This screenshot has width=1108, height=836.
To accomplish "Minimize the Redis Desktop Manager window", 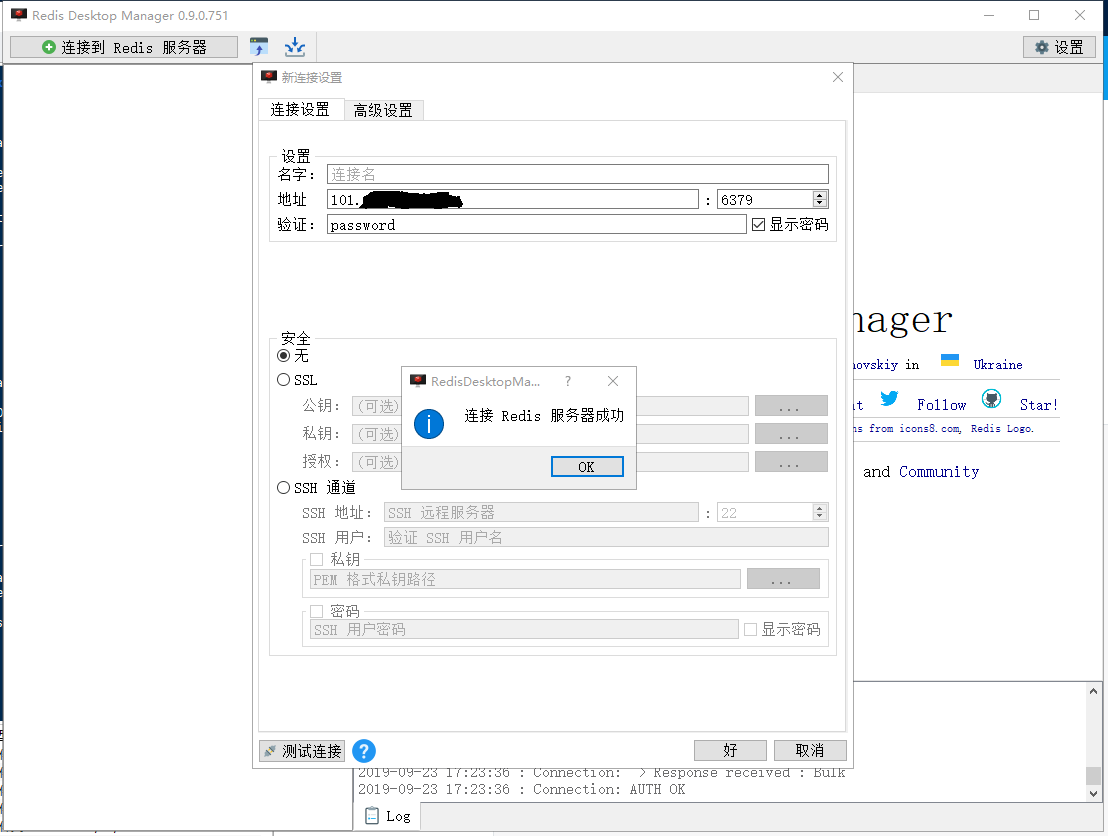I will point(989,15).
